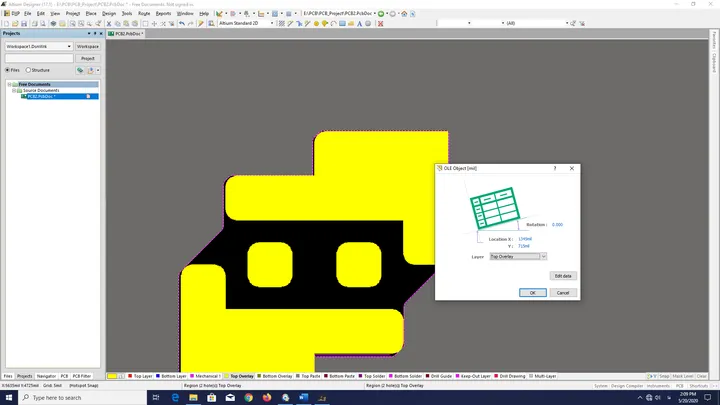Click the Workspace button
Image resolution: width=720 pixels, height=405 pixels.
click(88, 46)
